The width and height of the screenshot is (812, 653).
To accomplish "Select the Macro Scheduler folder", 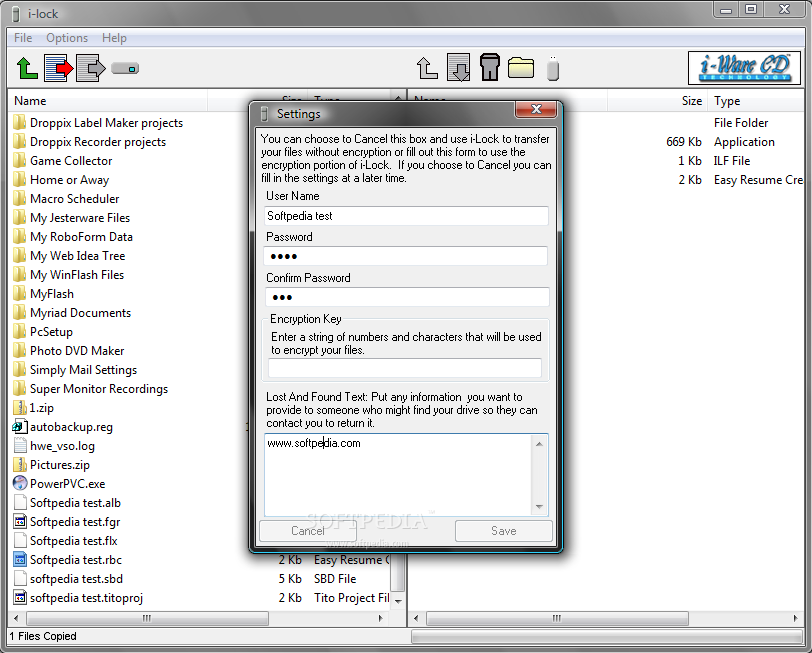I will (75, 199).
